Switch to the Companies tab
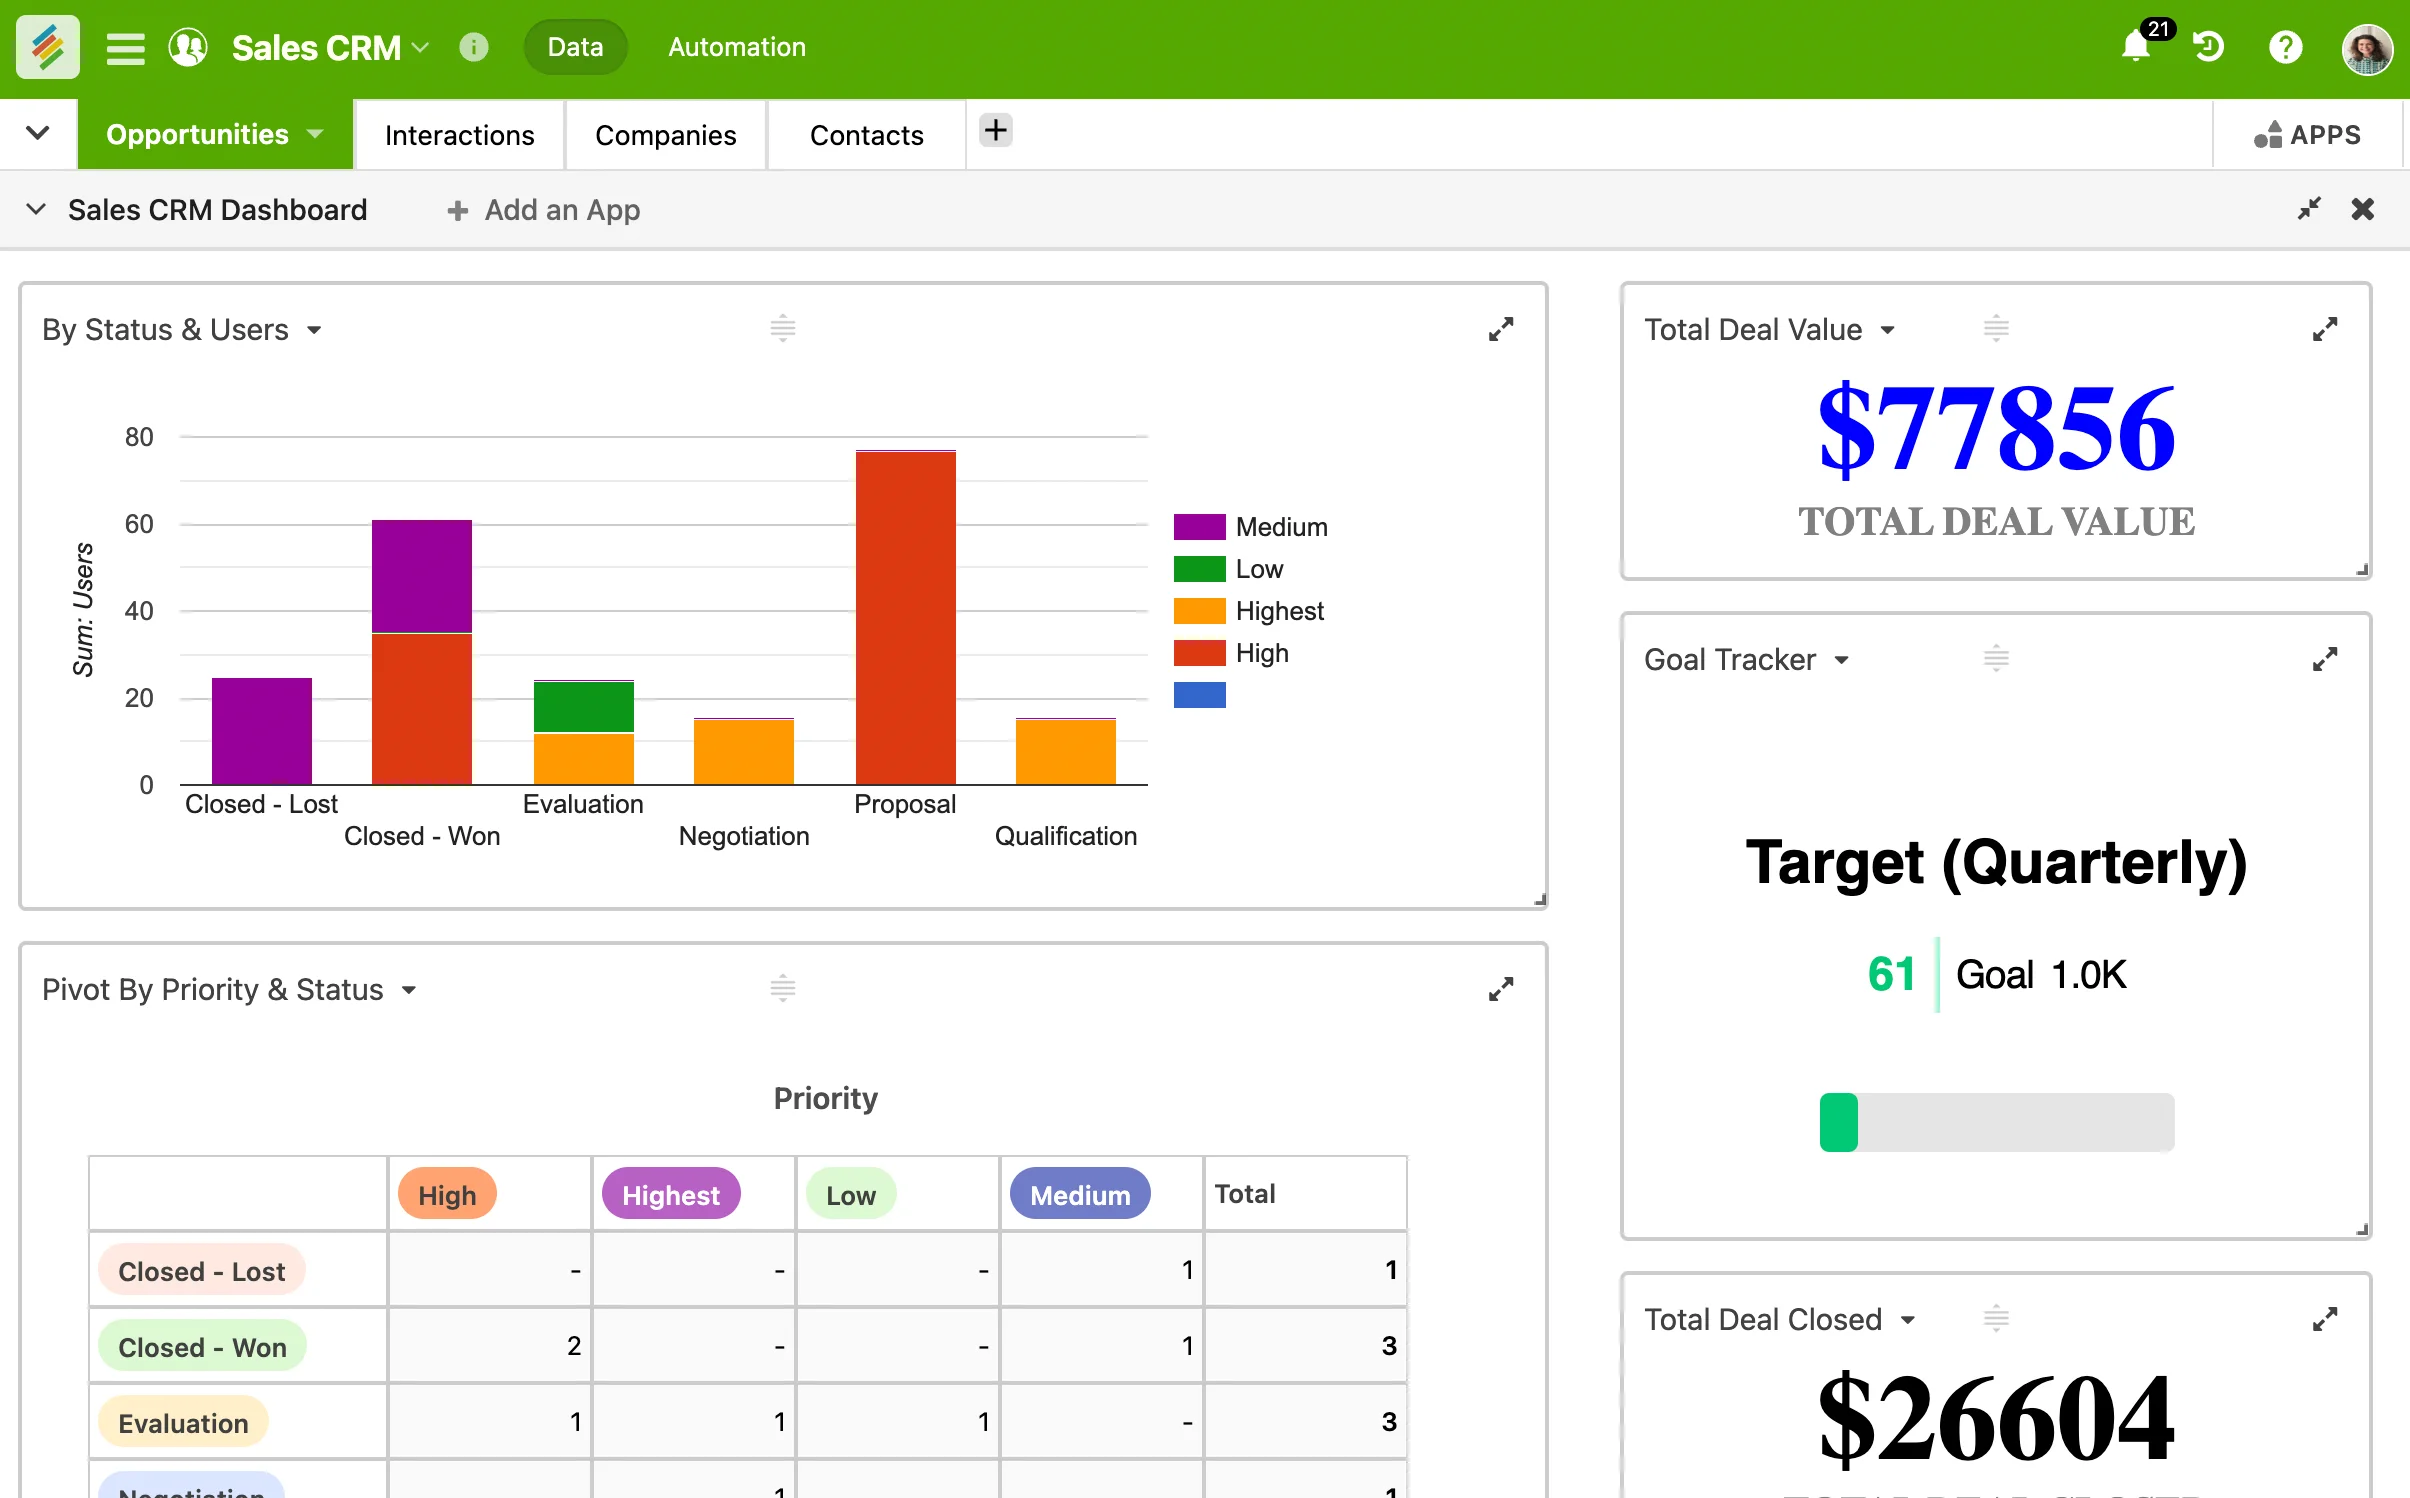Image resolution: width=2410 pixels, height=1498 pixels. pos(665,134)
